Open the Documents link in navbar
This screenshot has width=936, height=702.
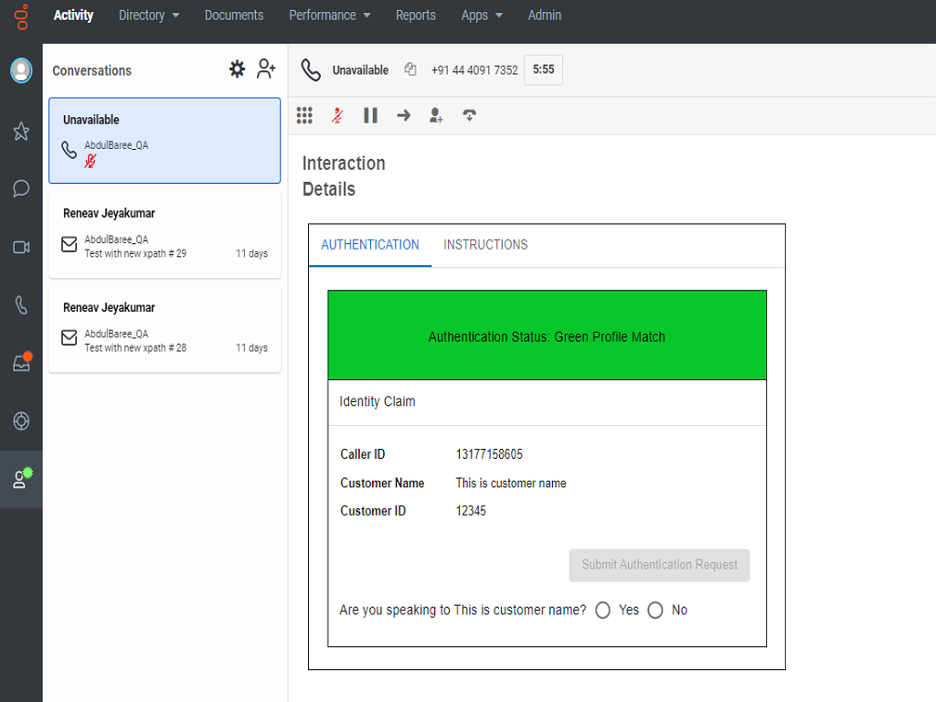(234, 15)
